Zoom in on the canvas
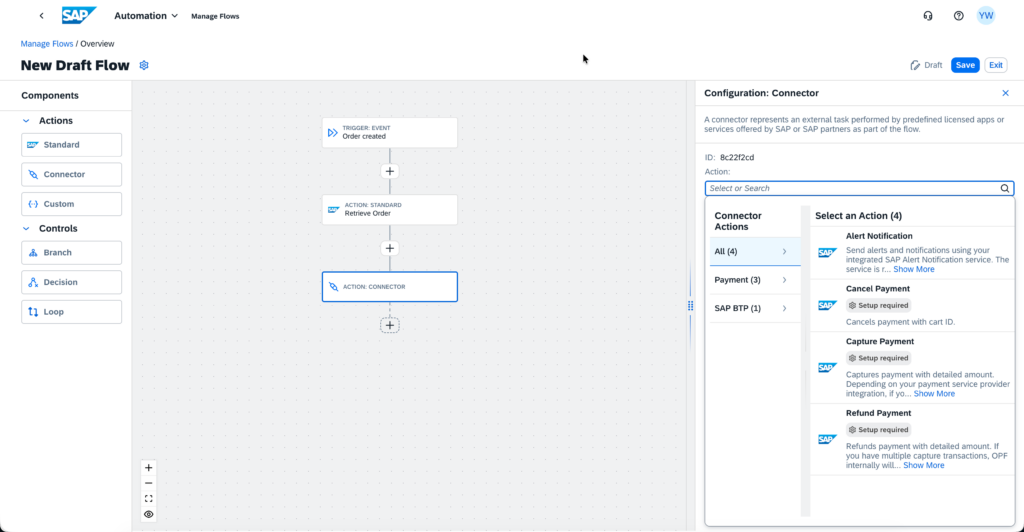The height and width of the screenshot is (532, 1024). tap(149, 468)
